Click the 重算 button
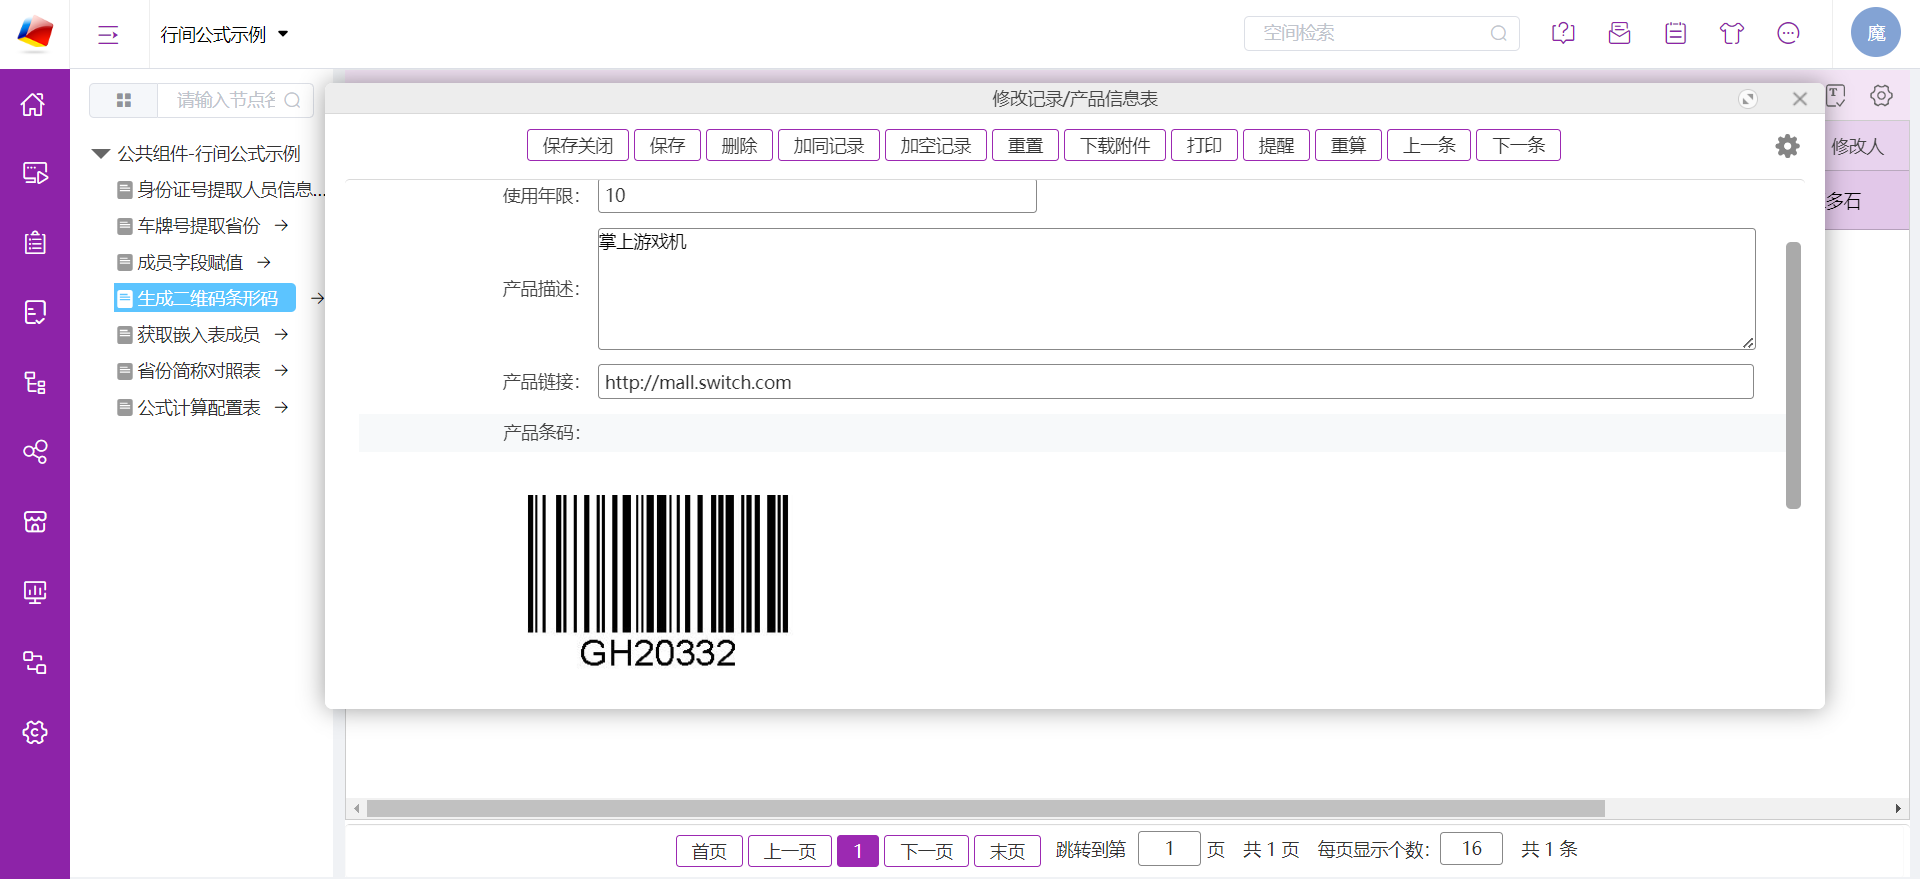The image size is (1920, 879). click(x=1348, y=145)
